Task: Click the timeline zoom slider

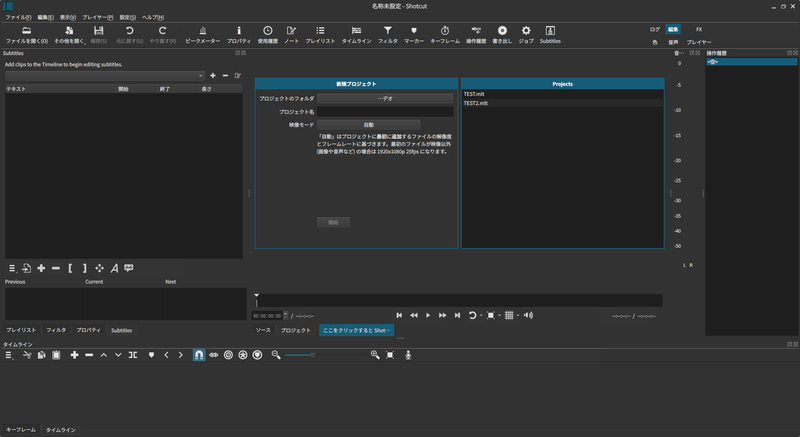Action: [x=324, y=355]
